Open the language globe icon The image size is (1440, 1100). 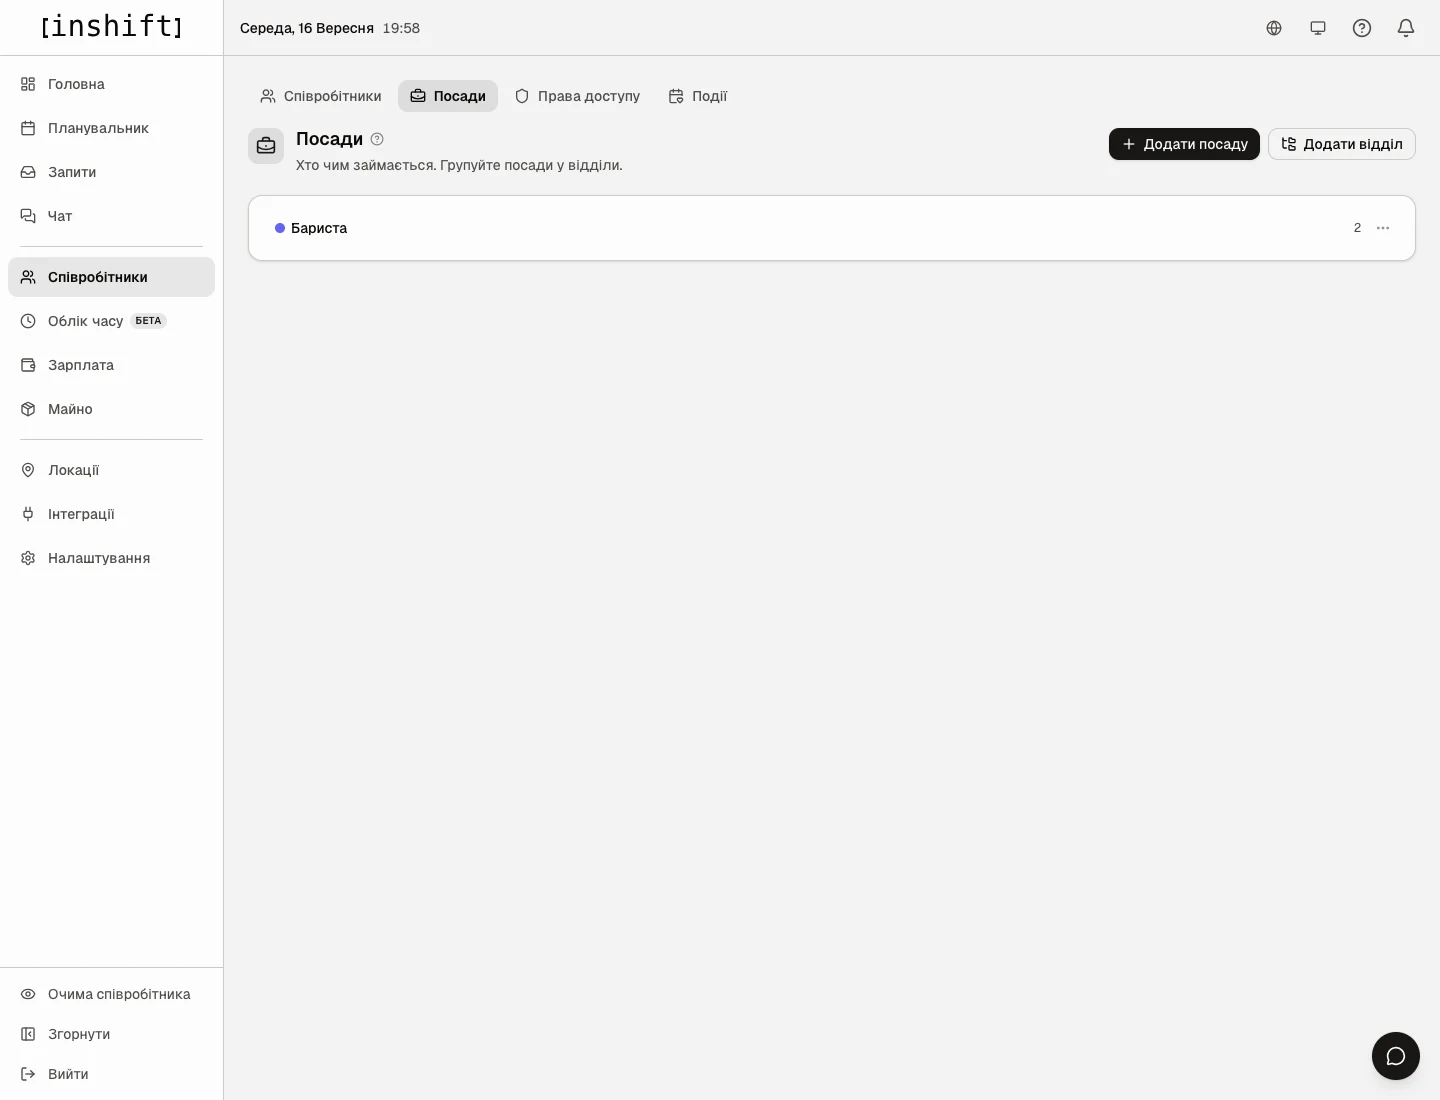(x=1274, y=28)
